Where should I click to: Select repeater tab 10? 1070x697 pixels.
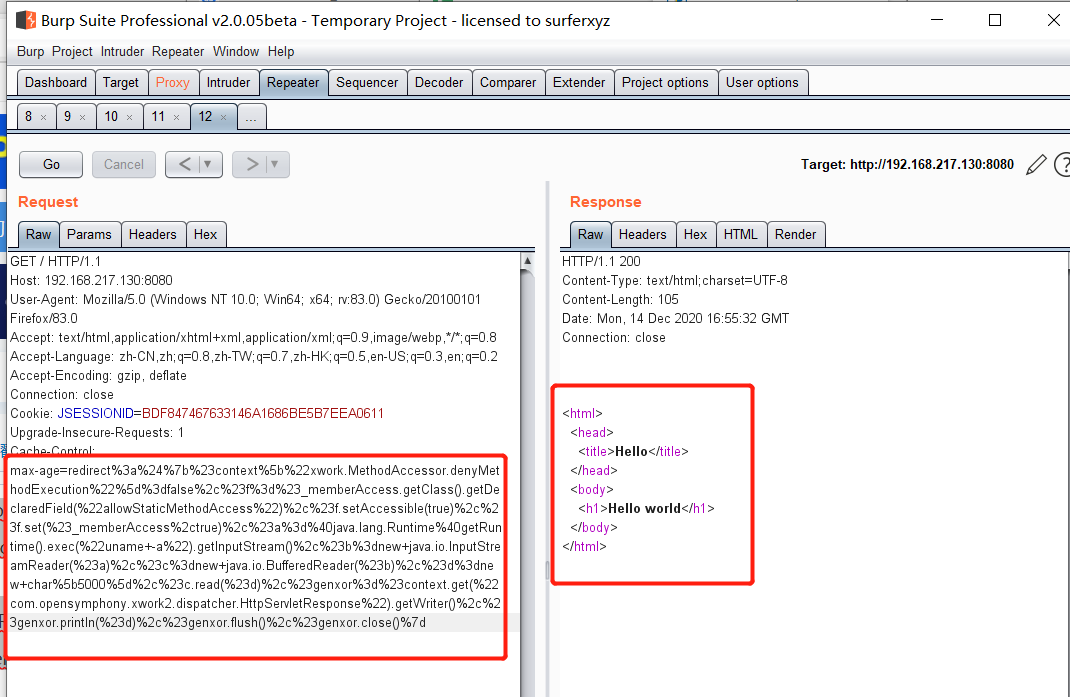point(111,117)
